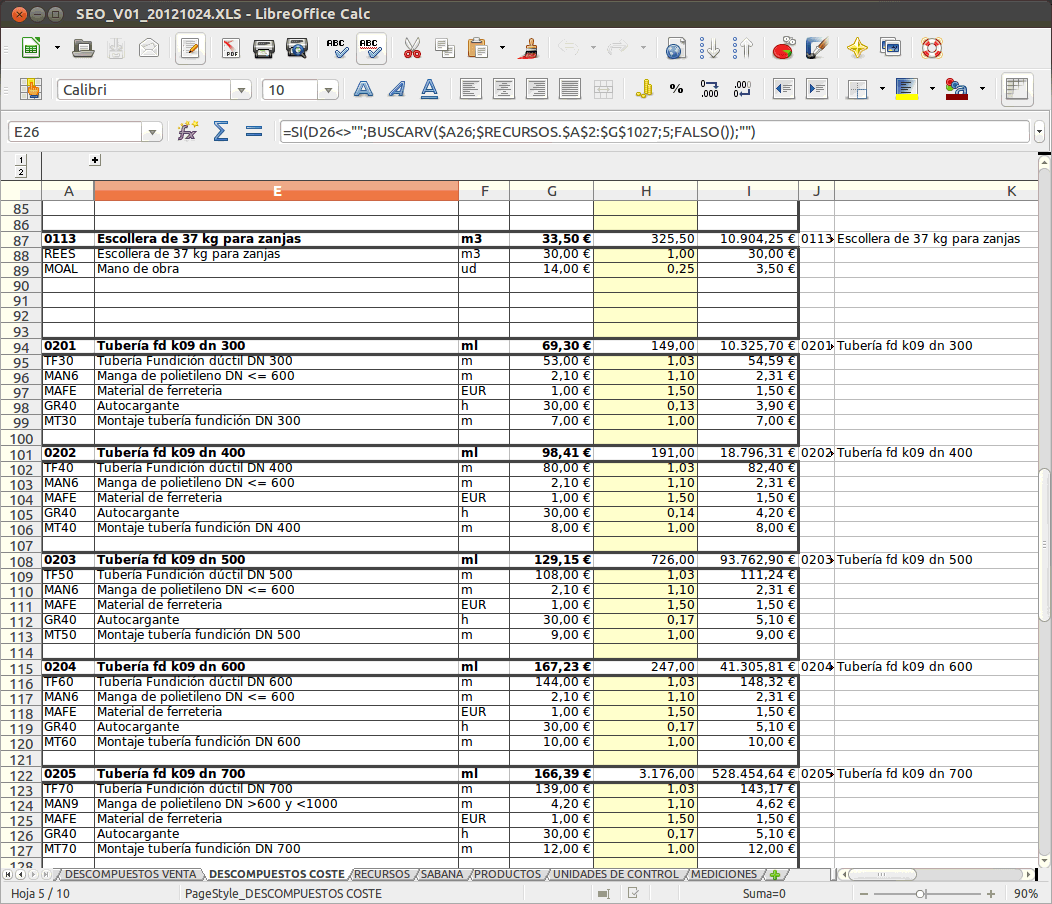The image size is (1052, 904).
Task: Click the Paste icon
Action: pyautogui.click(x=478, y=48)
